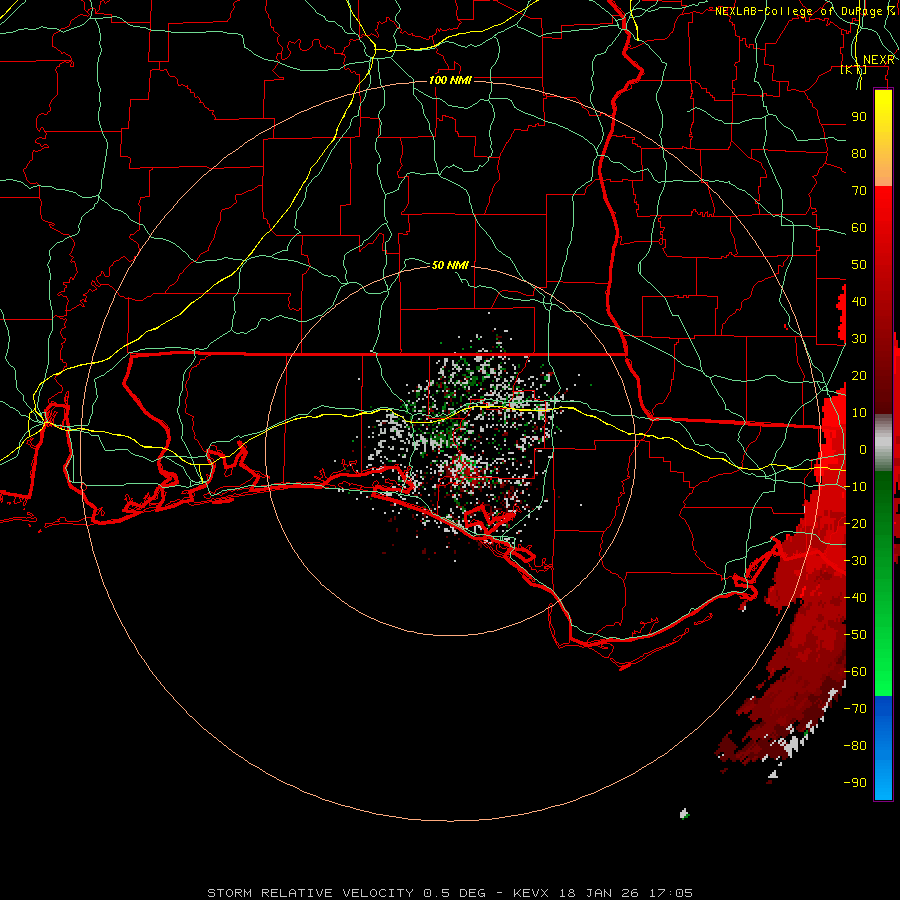
Task: Click the -80 value on velocity scale
Action: pyautogui.click(x=855, y=746)
